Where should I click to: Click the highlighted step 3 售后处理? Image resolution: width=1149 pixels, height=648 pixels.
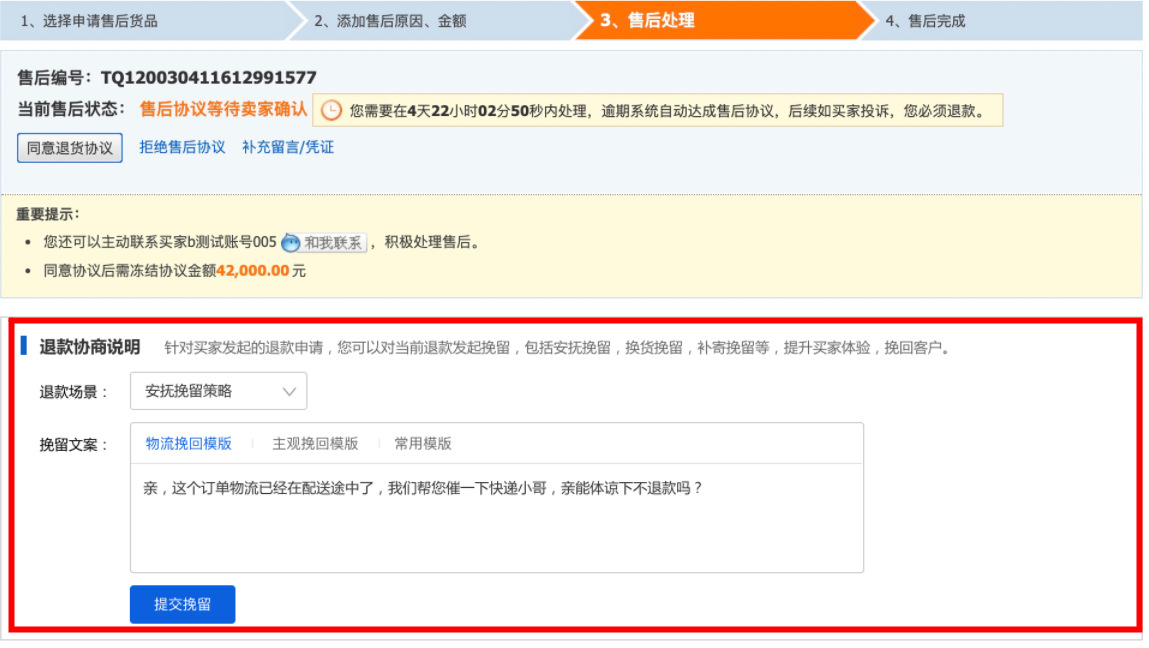pos(647,20)
